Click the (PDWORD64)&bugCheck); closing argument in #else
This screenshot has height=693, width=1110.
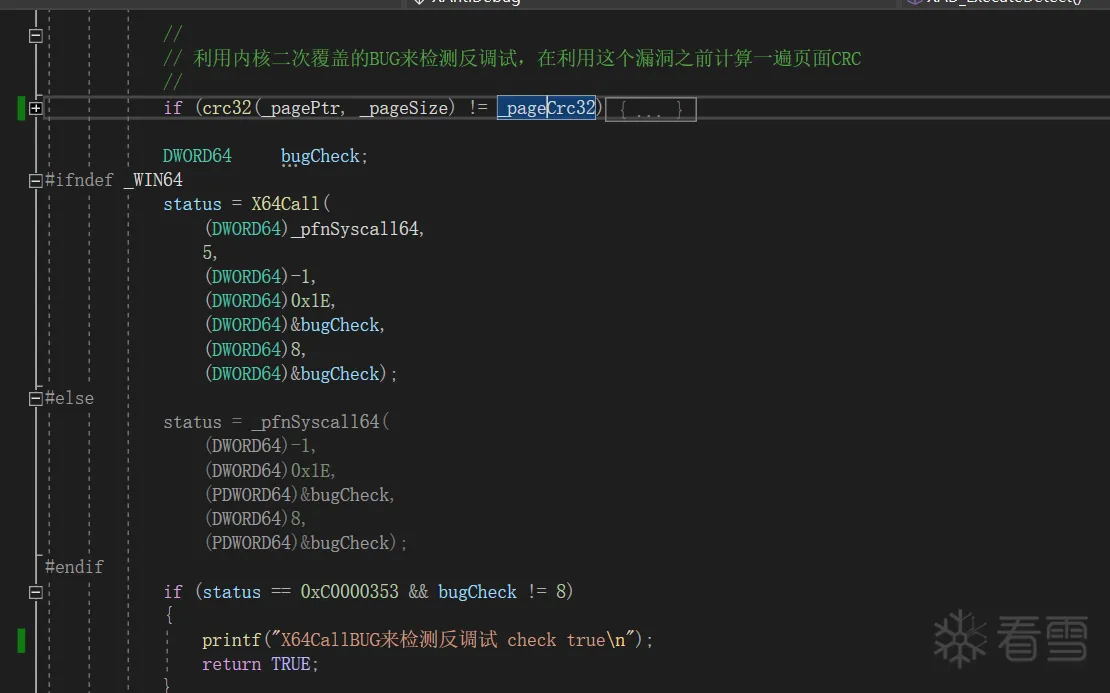[306, 543]
